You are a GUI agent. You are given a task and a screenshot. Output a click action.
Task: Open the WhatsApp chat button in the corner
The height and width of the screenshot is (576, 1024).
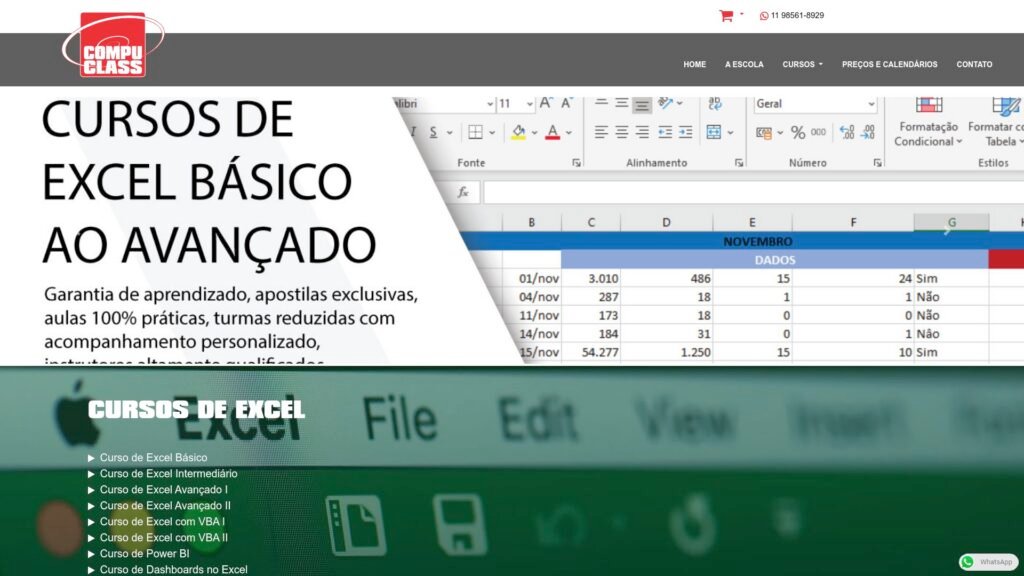click(x=988, y=562)
